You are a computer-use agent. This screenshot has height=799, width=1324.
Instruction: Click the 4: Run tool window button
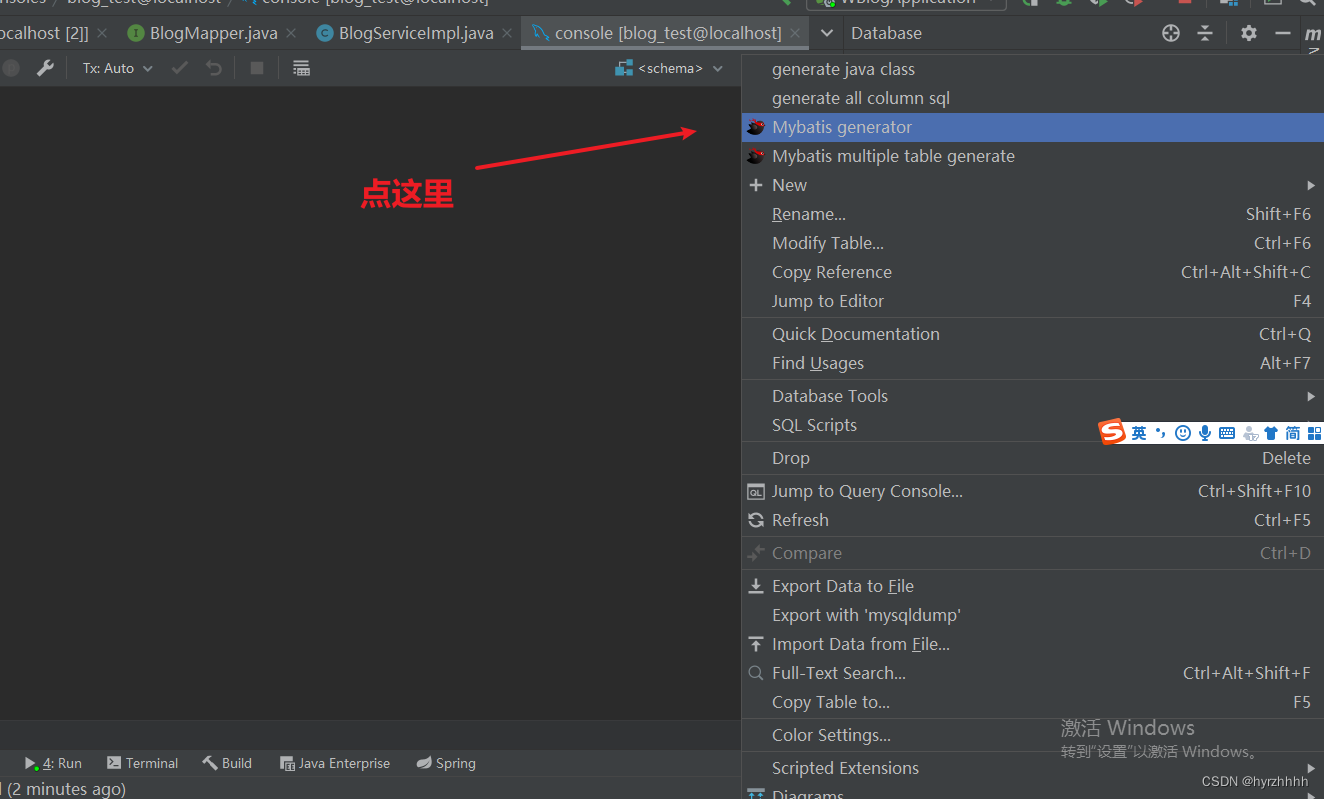tap(54, 763)
